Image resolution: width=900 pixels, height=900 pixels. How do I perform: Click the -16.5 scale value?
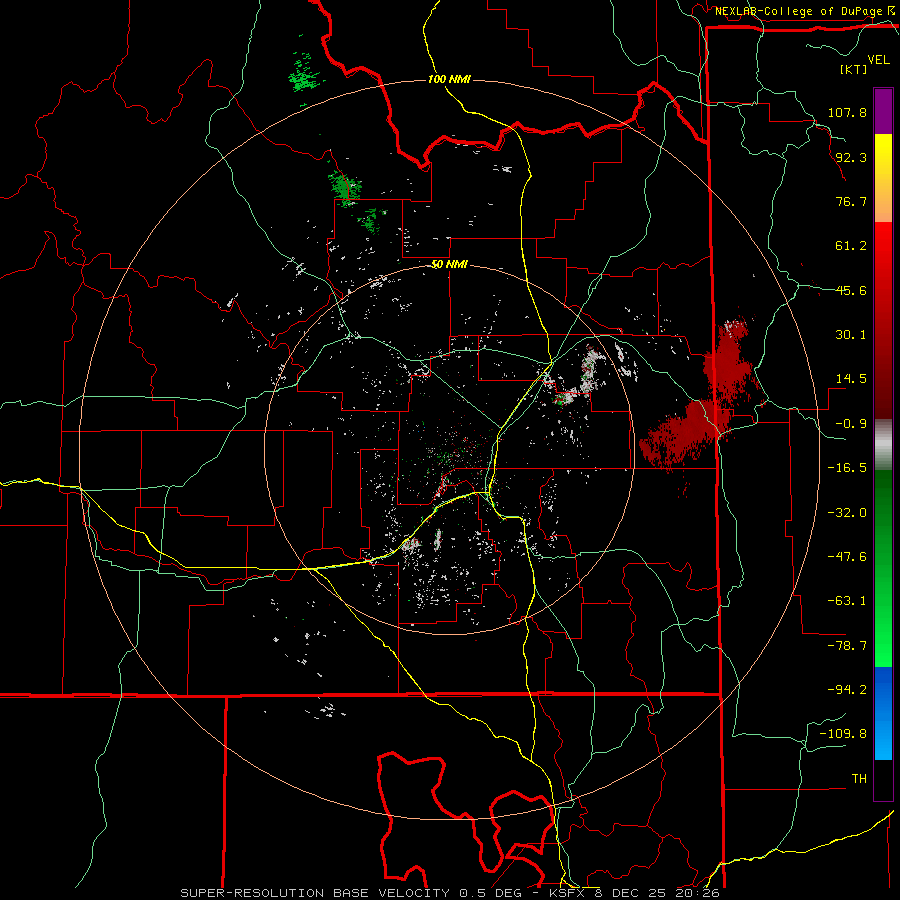point(847,468)
